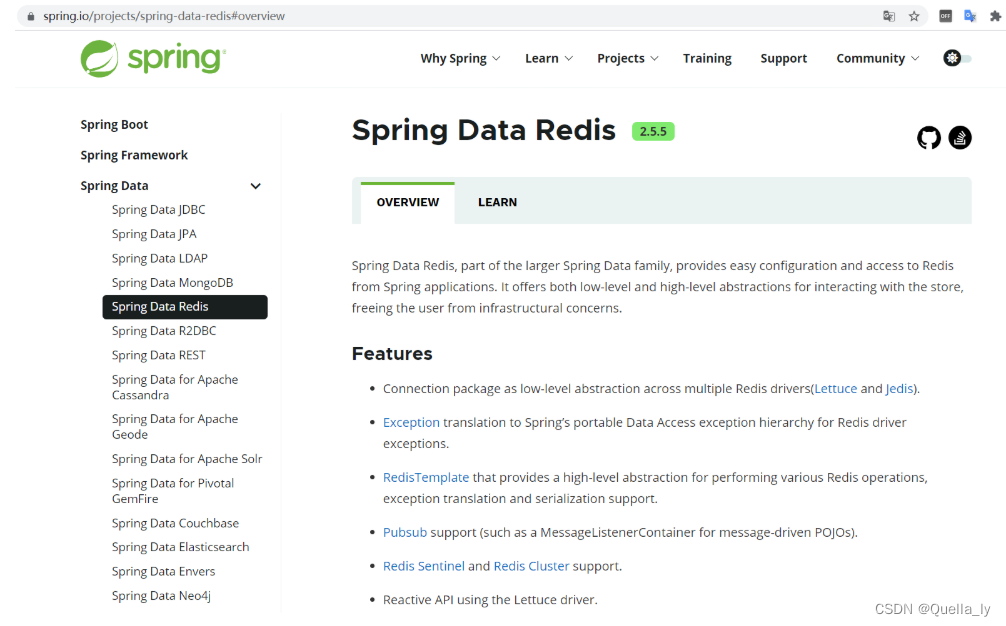Select Spring Data for Apache Solr
This screenshot has height=626, width=1006.
[x=187, y=459]
